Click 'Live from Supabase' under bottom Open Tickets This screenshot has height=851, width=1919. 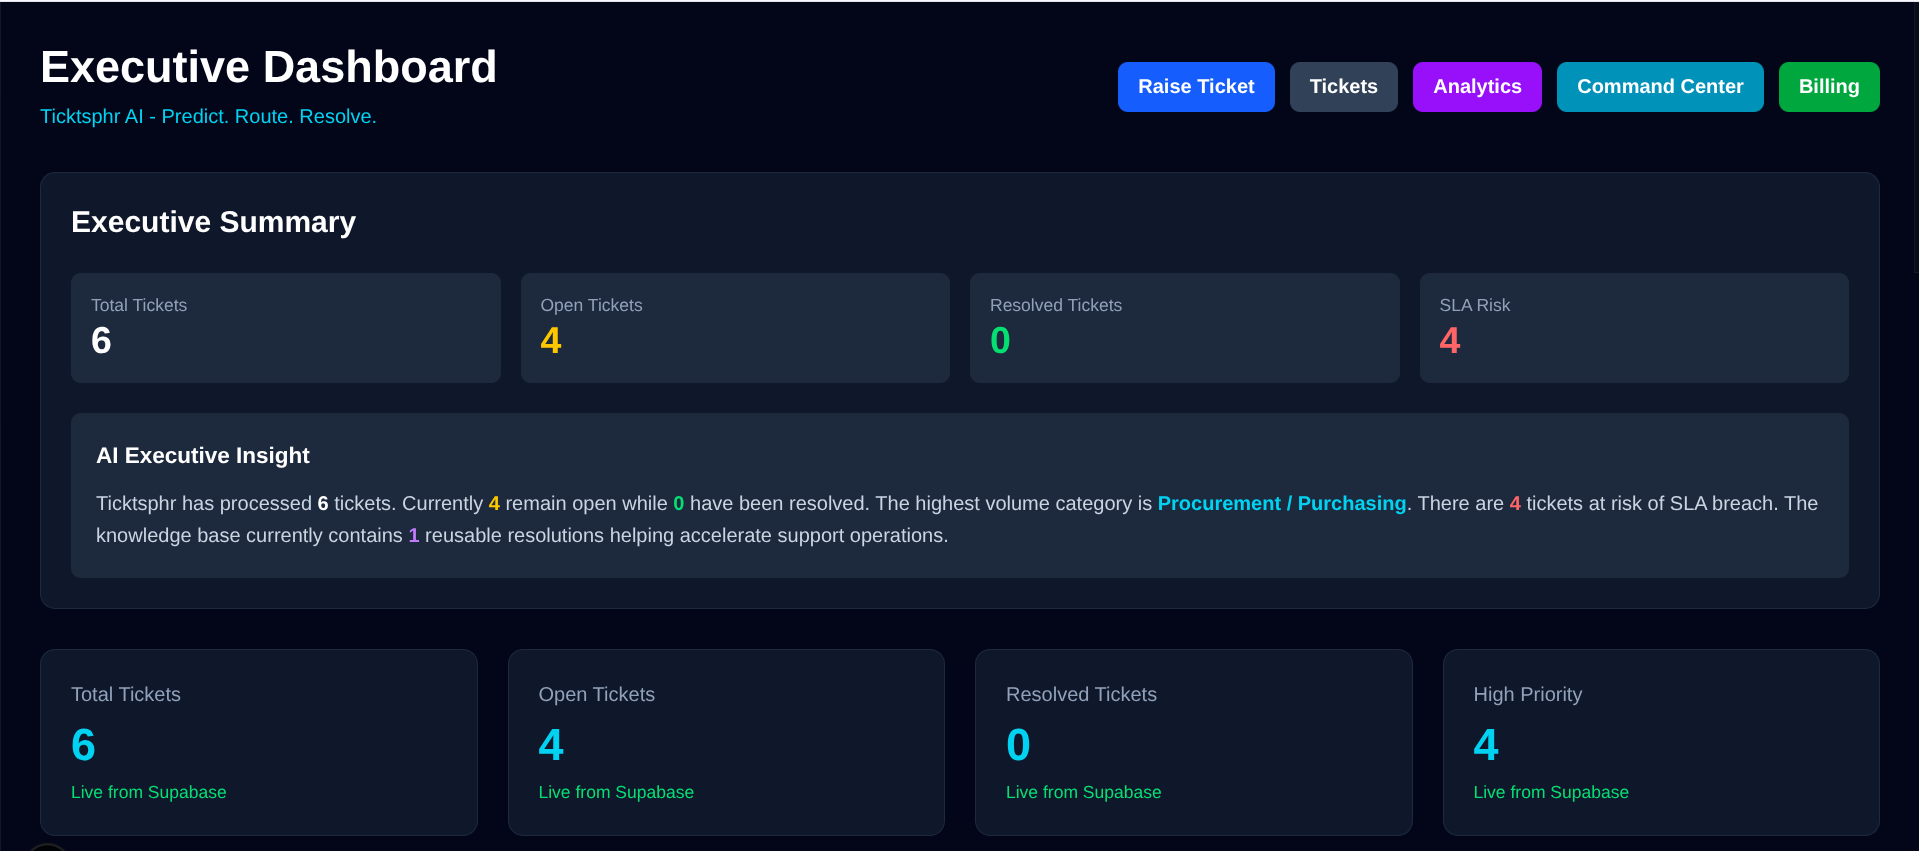[x=616, y=792]
